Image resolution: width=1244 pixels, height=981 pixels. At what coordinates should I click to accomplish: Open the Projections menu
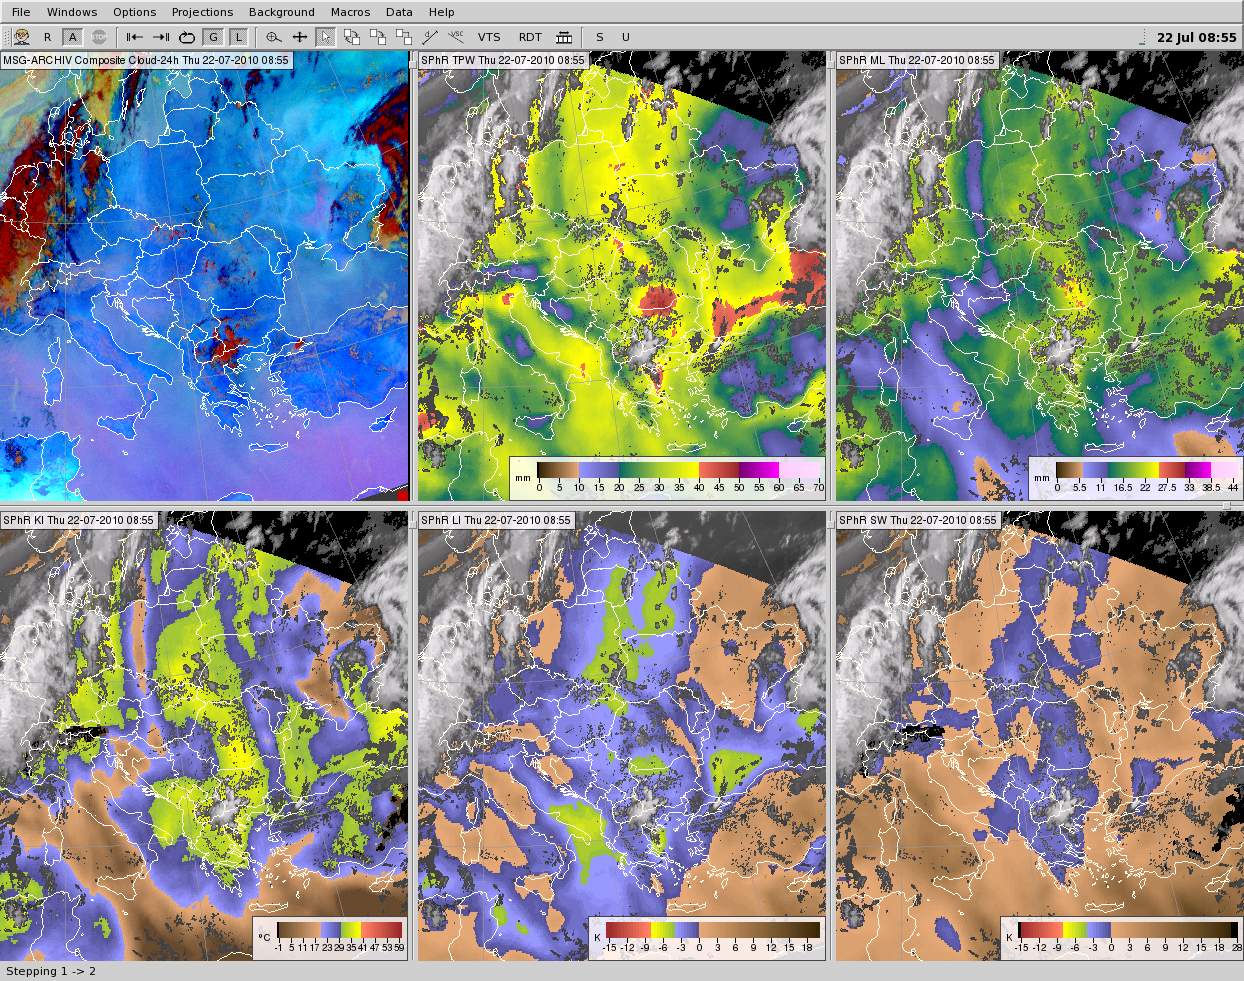tap(202, 12)
